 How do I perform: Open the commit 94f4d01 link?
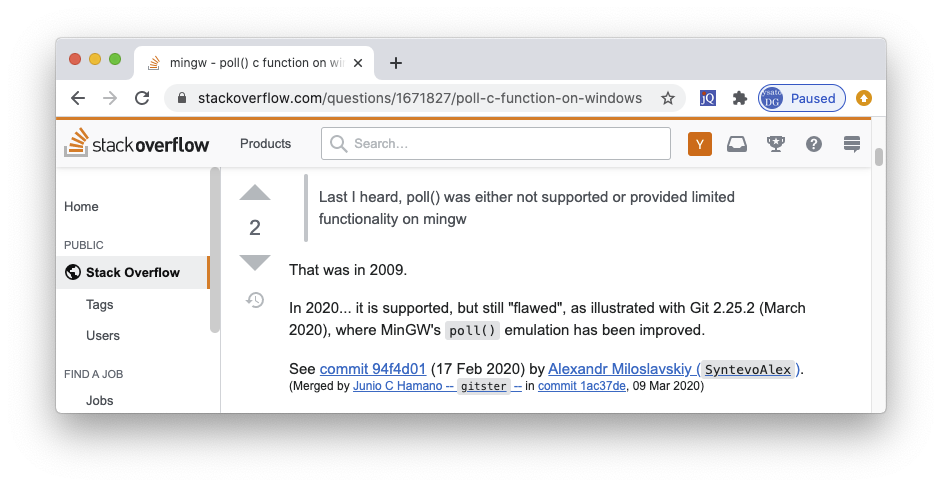click(372, 369)
